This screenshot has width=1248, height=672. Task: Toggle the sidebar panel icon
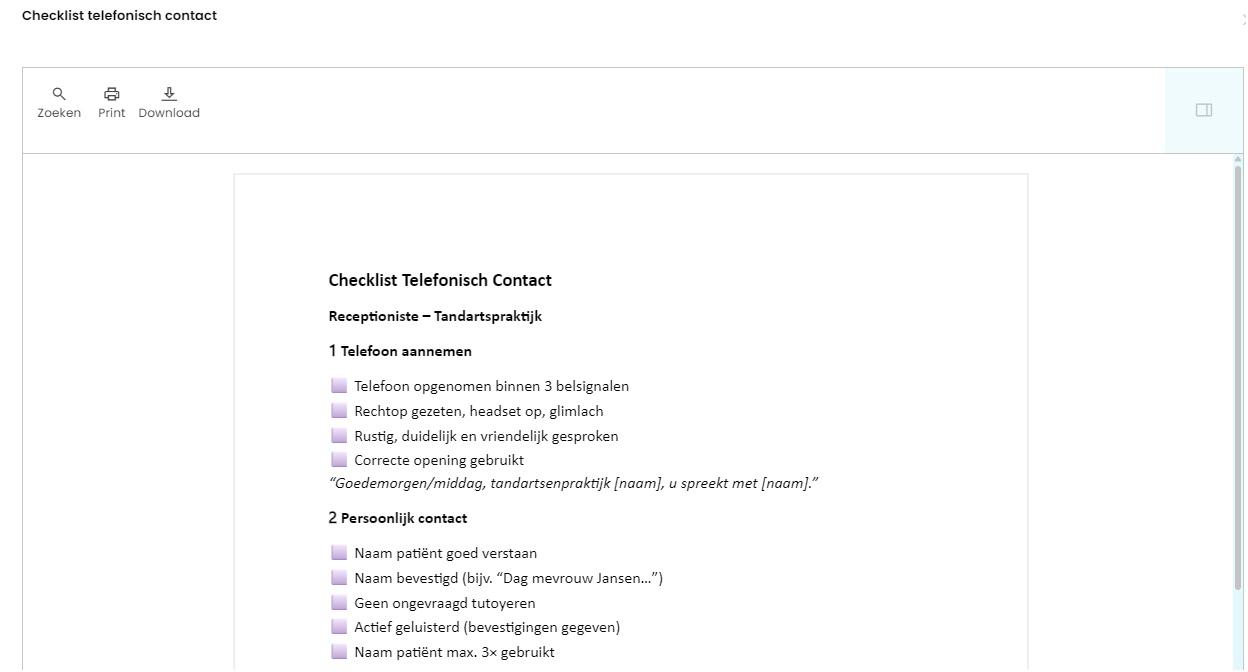[x=1204, y=110]
